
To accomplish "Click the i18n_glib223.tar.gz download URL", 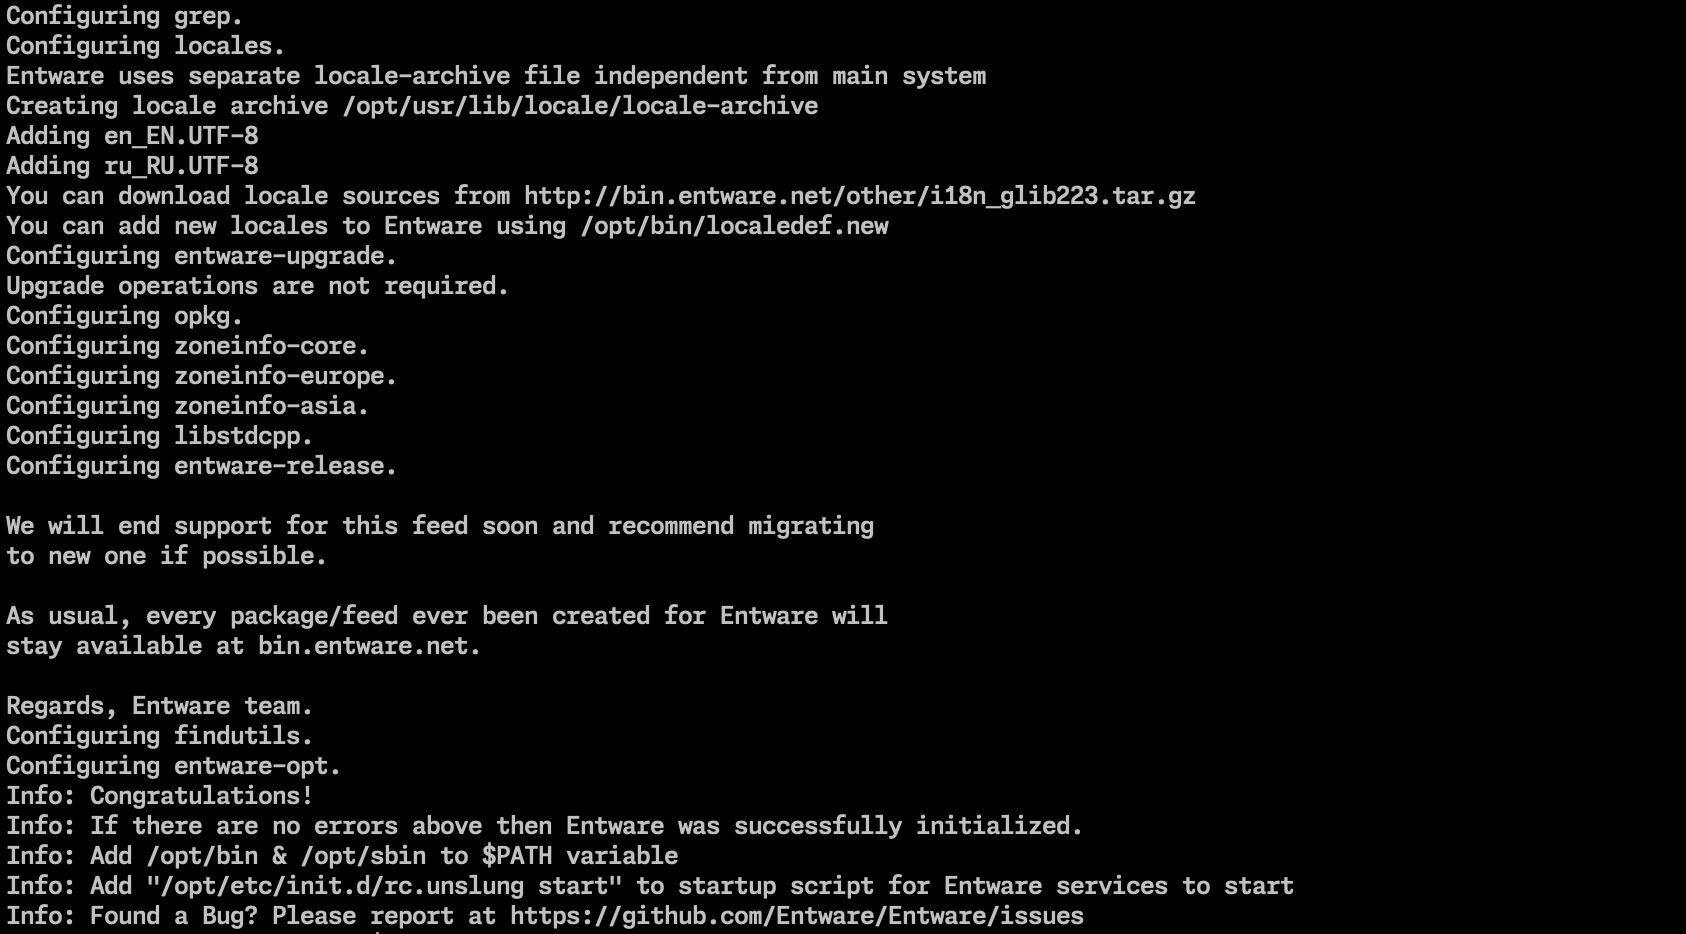I will point(860,196).
